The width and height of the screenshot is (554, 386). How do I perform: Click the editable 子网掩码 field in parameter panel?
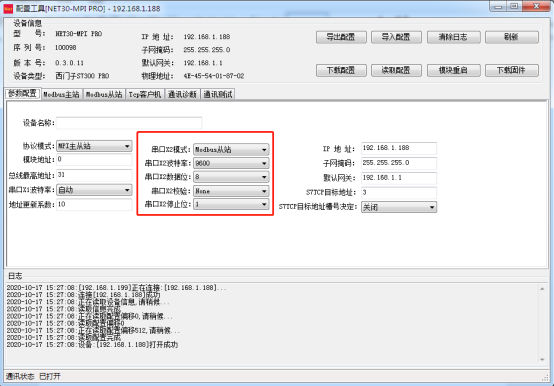(399, 163)
